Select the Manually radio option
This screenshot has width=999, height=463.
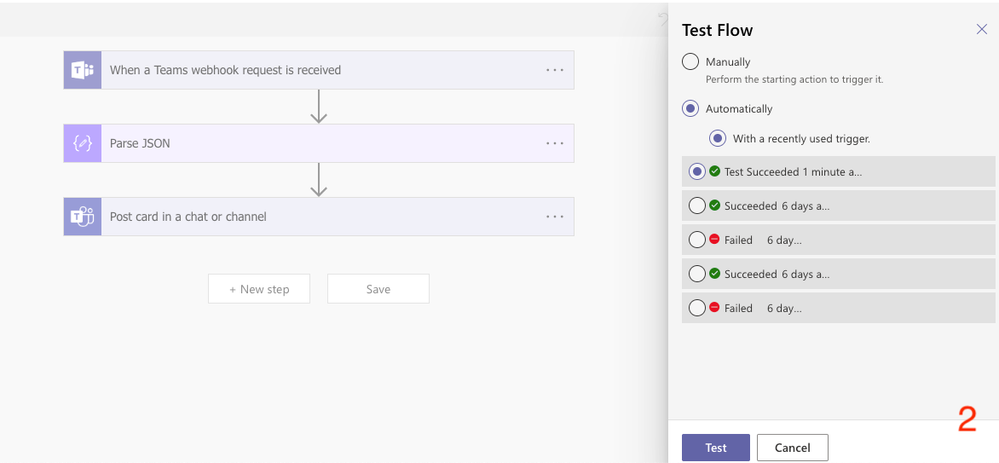(x=690, y=62)
